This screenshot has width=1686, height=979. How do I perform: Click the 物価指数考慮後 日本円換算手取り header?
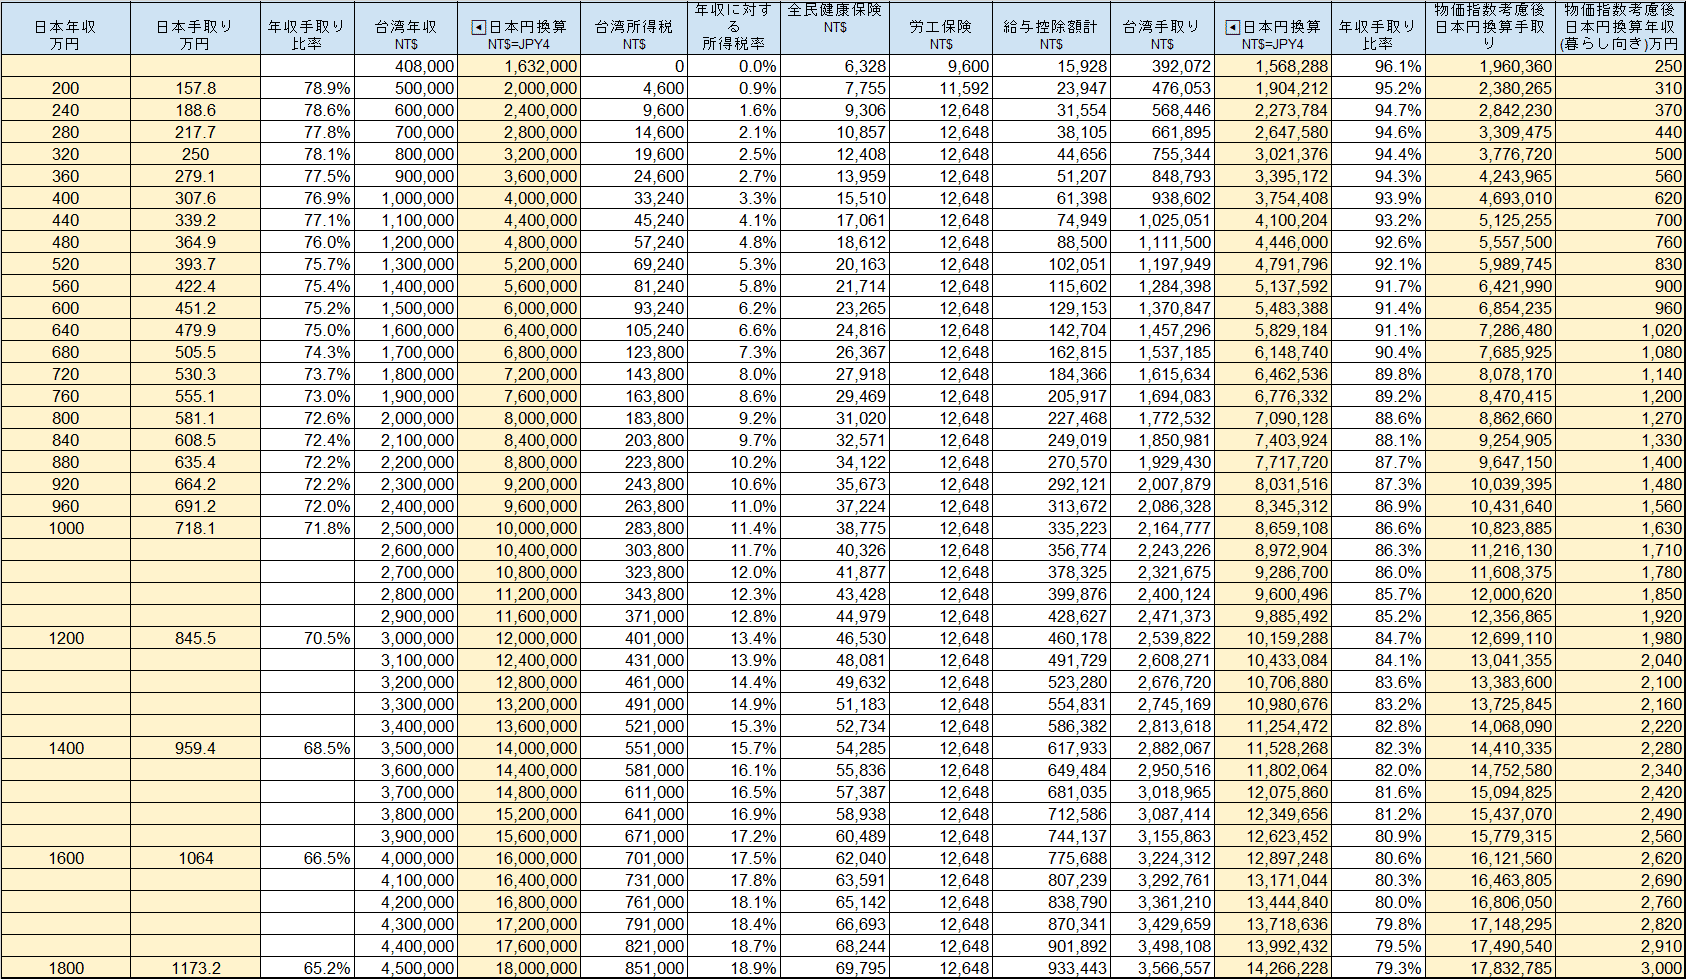click(x=1490, y=28)
